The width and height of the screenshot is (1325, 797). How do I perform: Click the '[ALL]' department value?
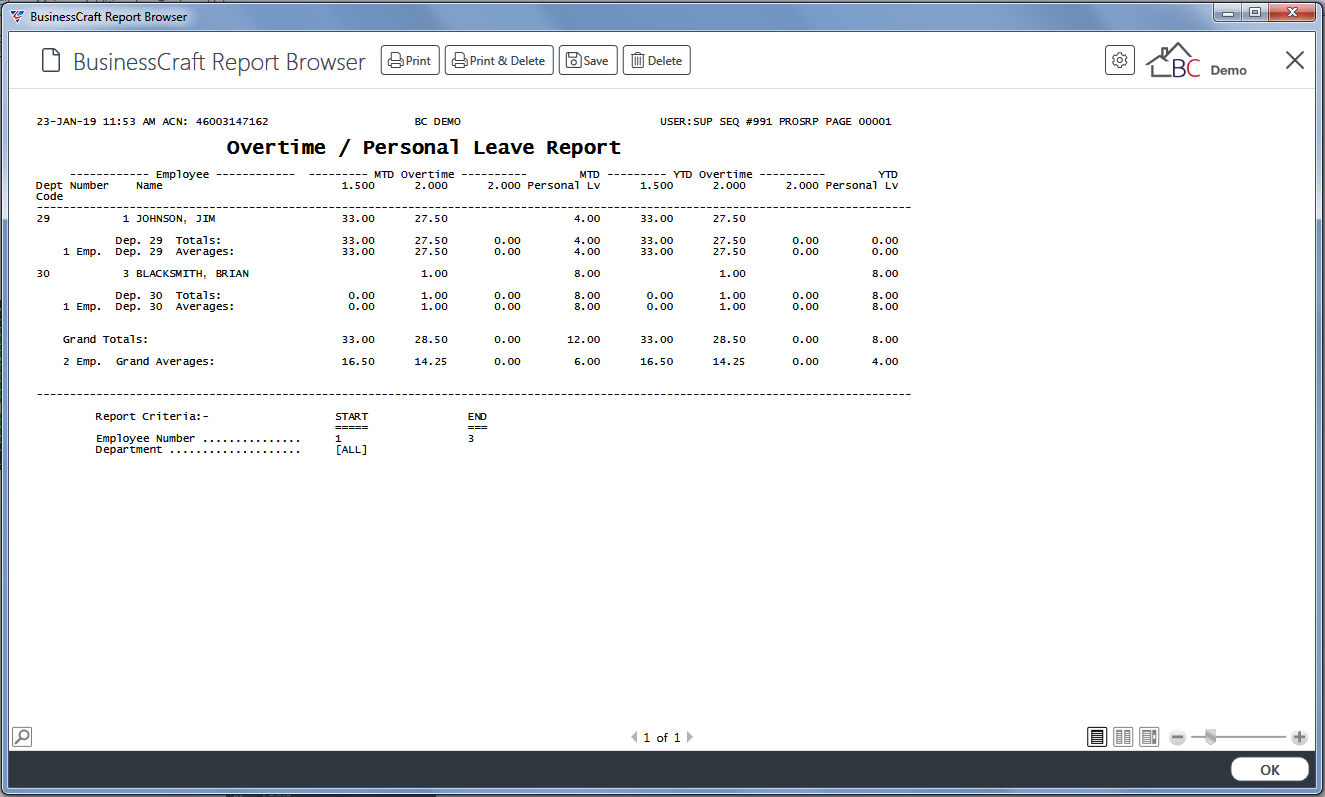coord(351,450)
